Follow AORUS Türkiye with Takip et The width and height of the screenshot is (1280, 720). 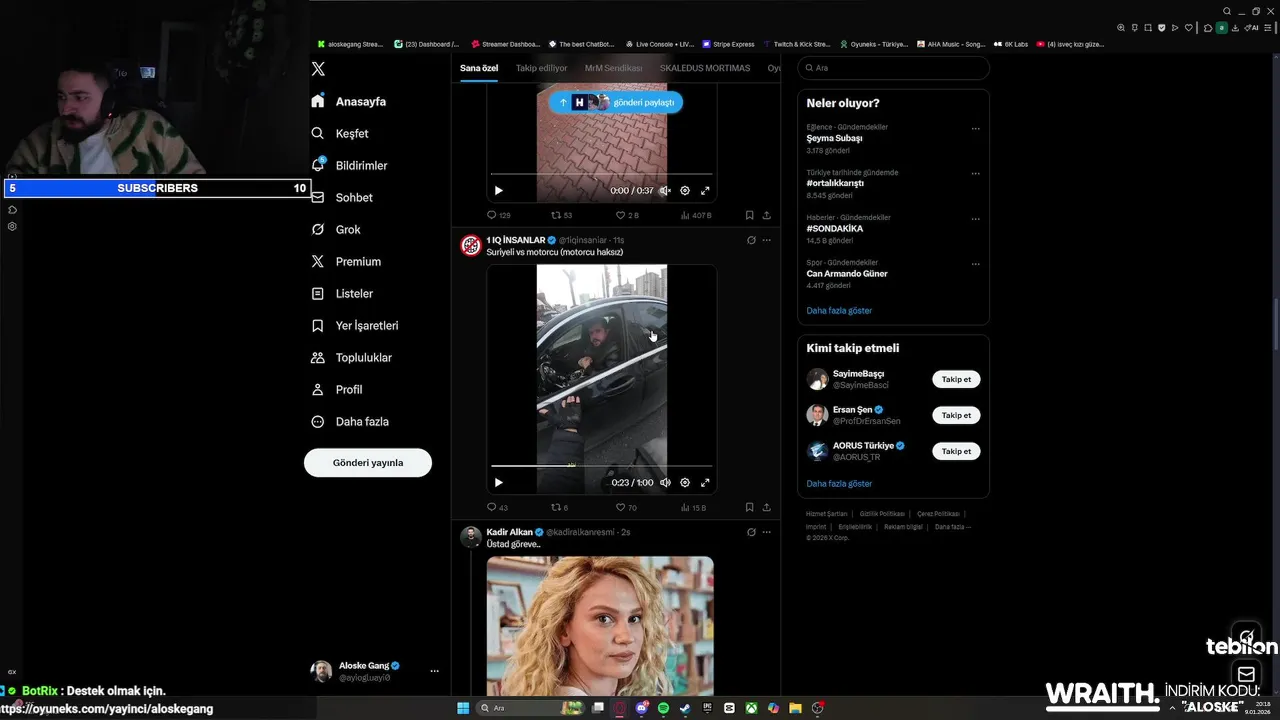(956, 451)
